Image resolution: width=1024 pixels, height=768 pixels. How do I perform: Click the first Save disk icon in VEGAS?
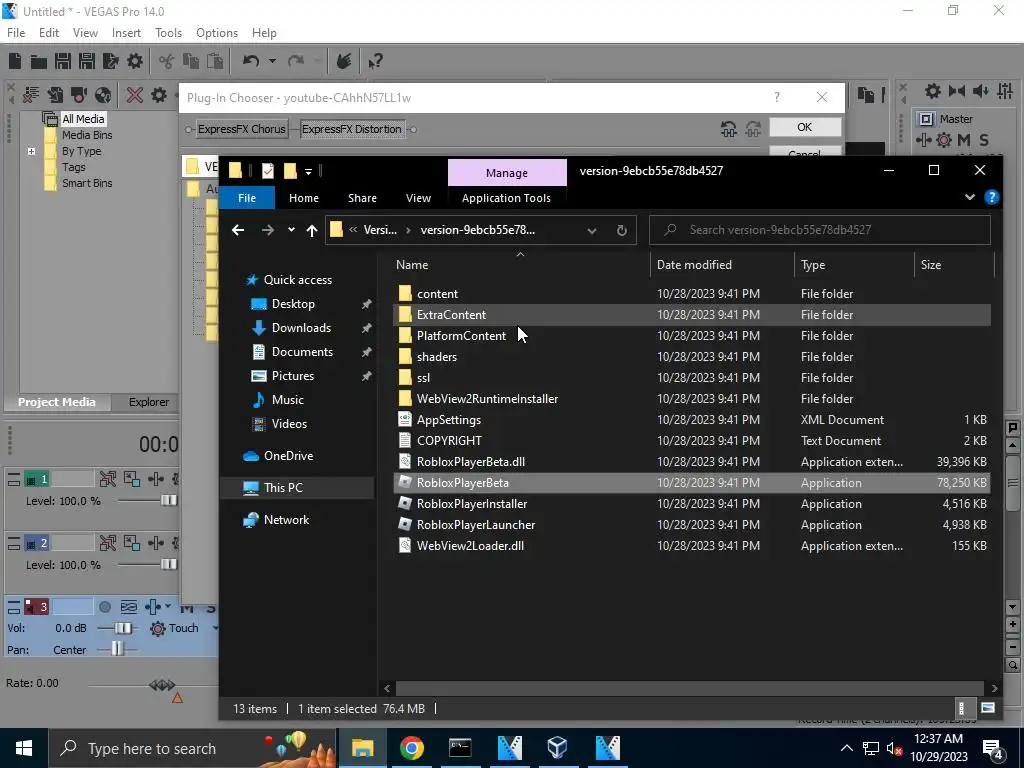63,61
